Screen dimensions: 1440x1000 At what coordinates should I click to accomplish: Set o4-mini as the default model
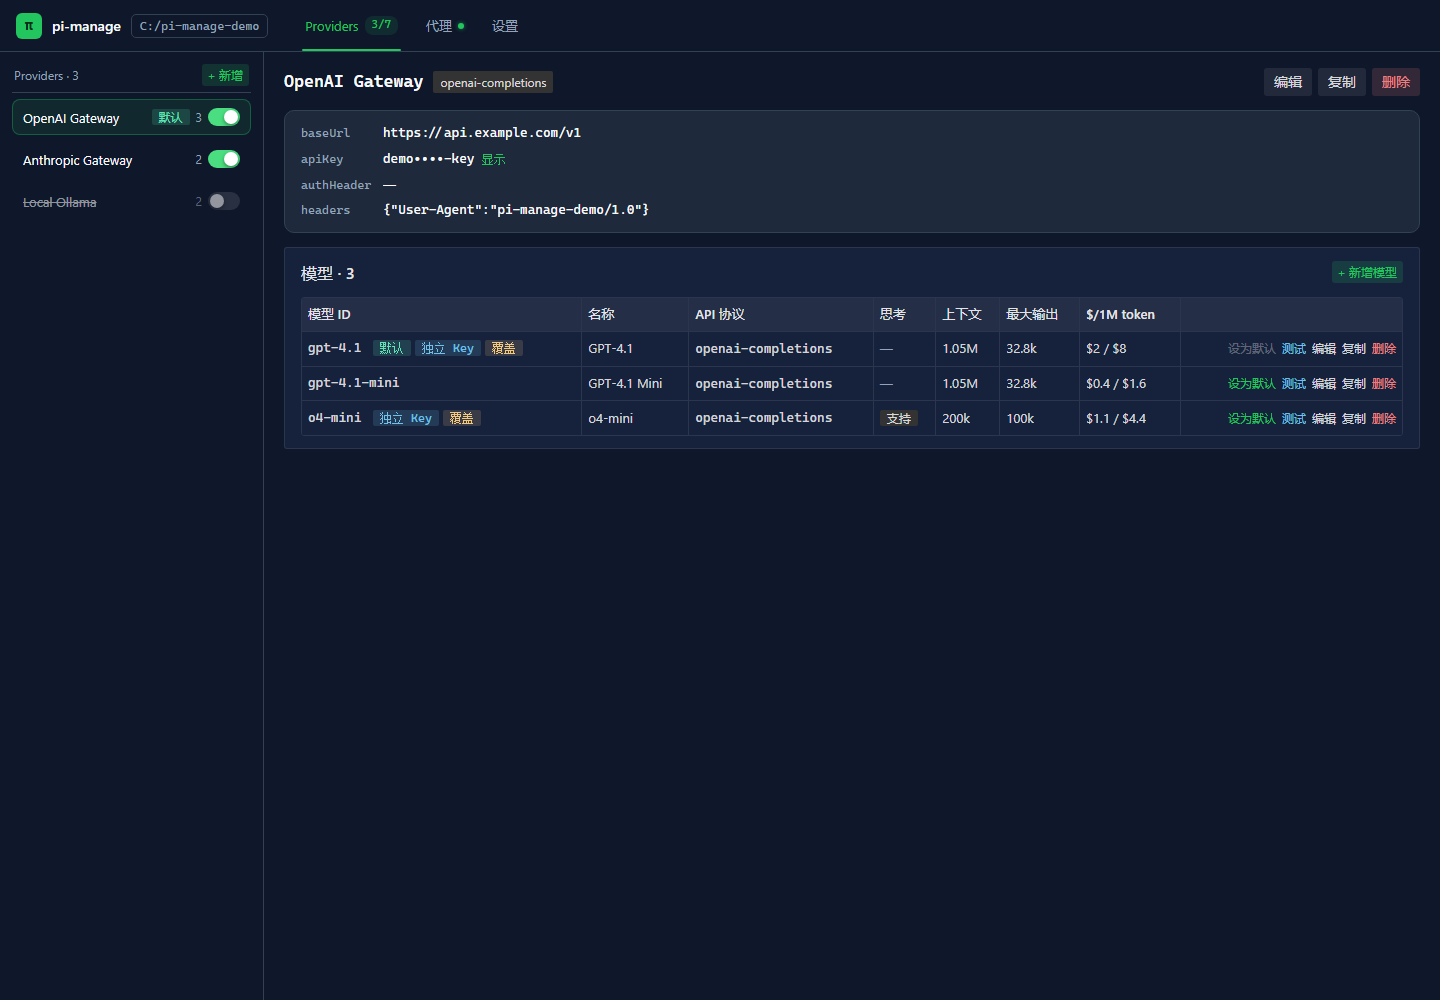[1252, 419]
